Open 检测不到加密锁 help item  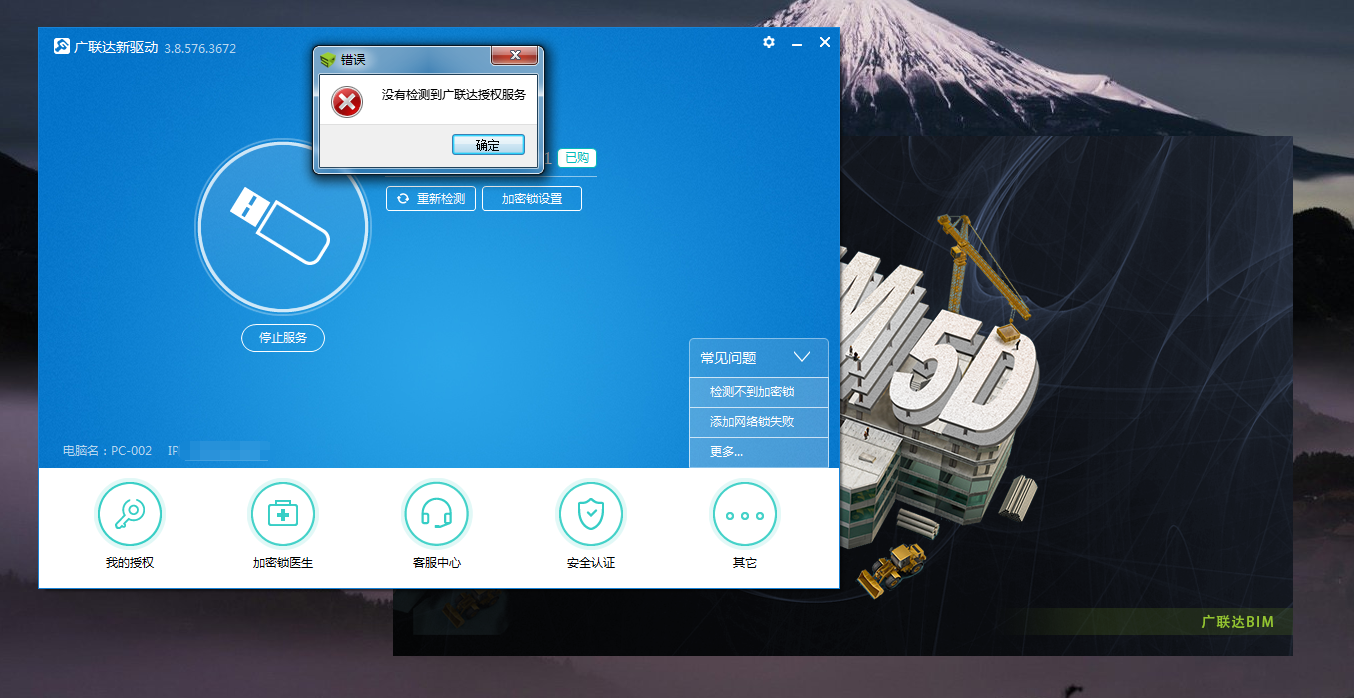(x=759, y=392)
